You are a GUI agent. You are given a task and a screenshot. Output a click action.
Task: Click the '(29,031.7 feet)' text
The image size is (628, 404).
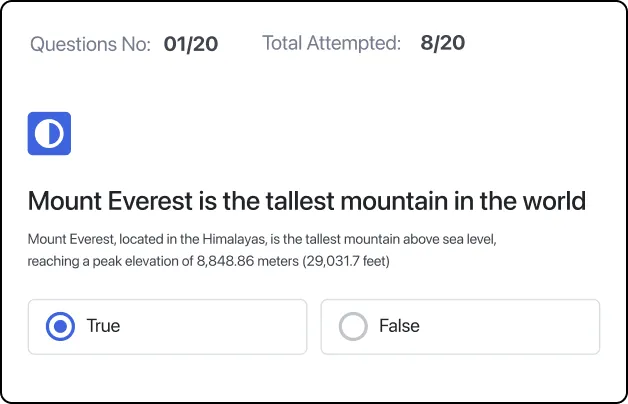pos(346,261)
